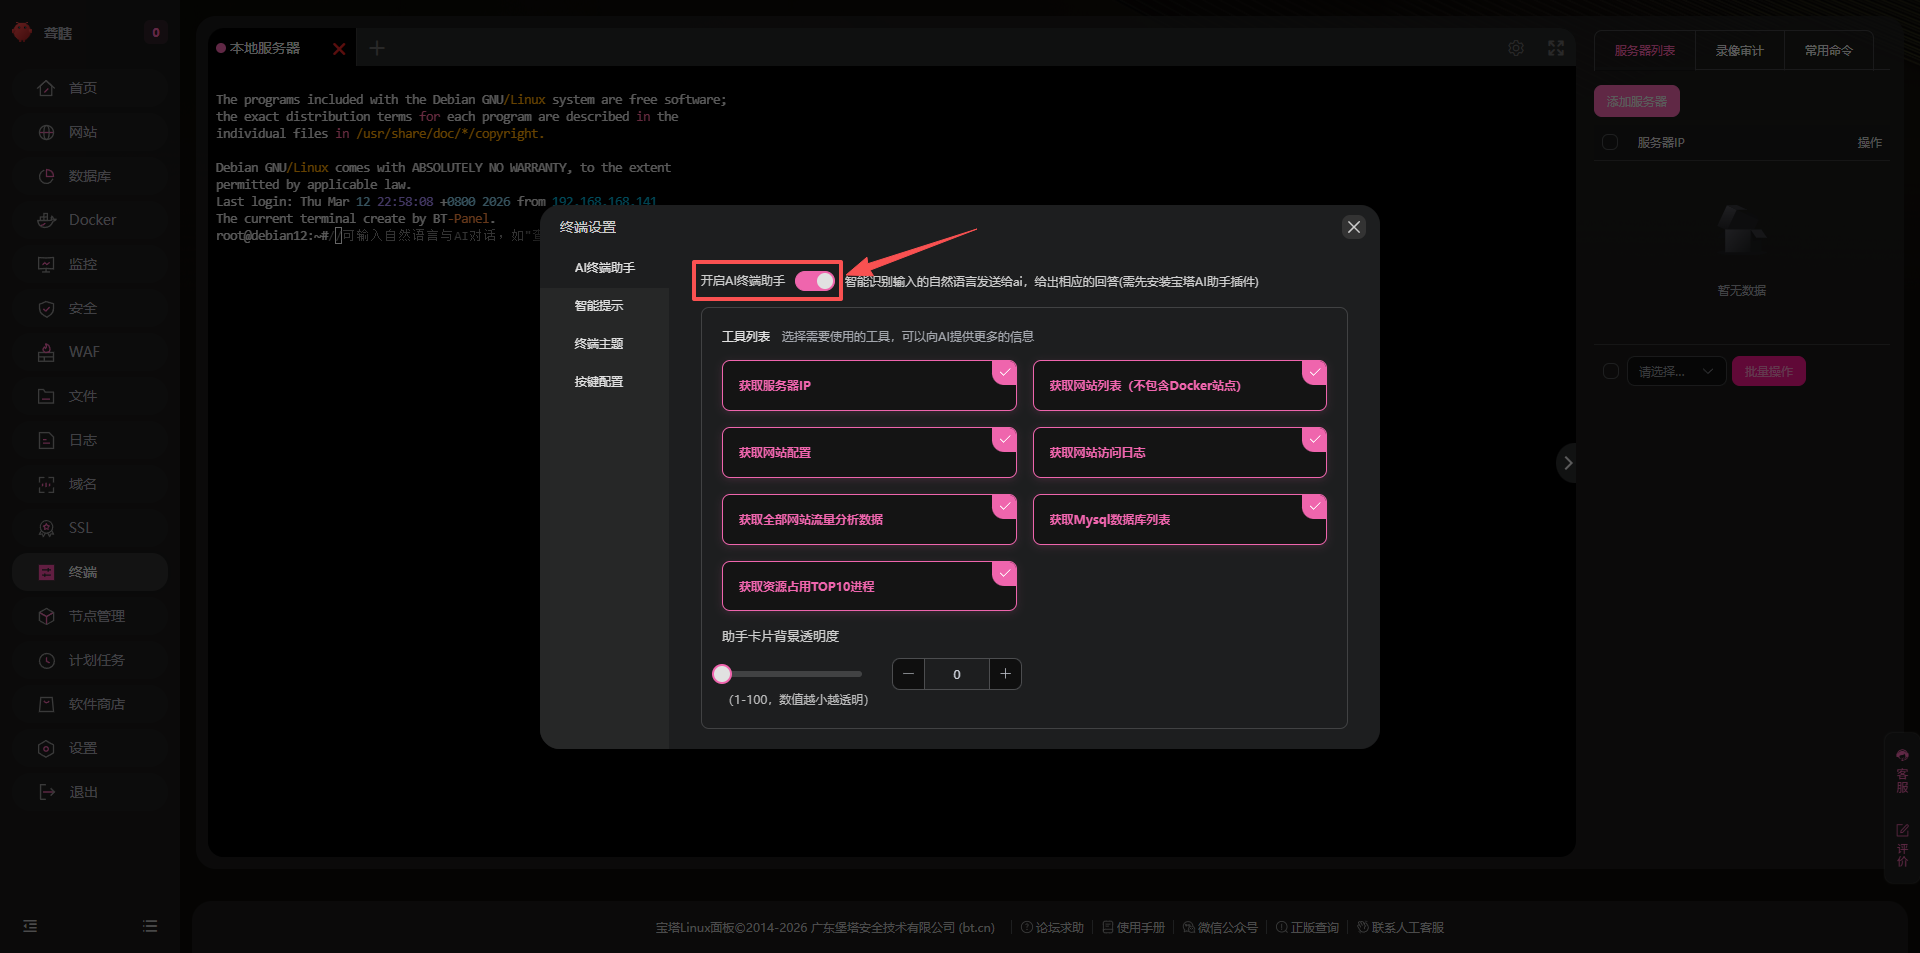Open the 请选择 batch dropdown

(x=1675, y=371)
